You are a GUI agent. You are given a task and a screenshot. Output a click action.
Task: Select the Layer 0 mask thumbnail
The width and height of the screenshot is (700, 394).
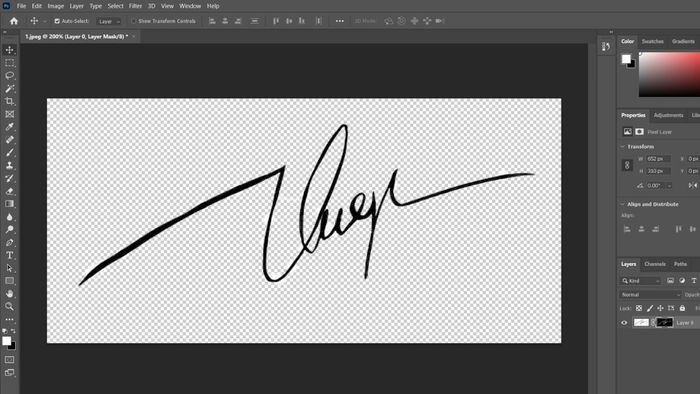click(664, 322)
